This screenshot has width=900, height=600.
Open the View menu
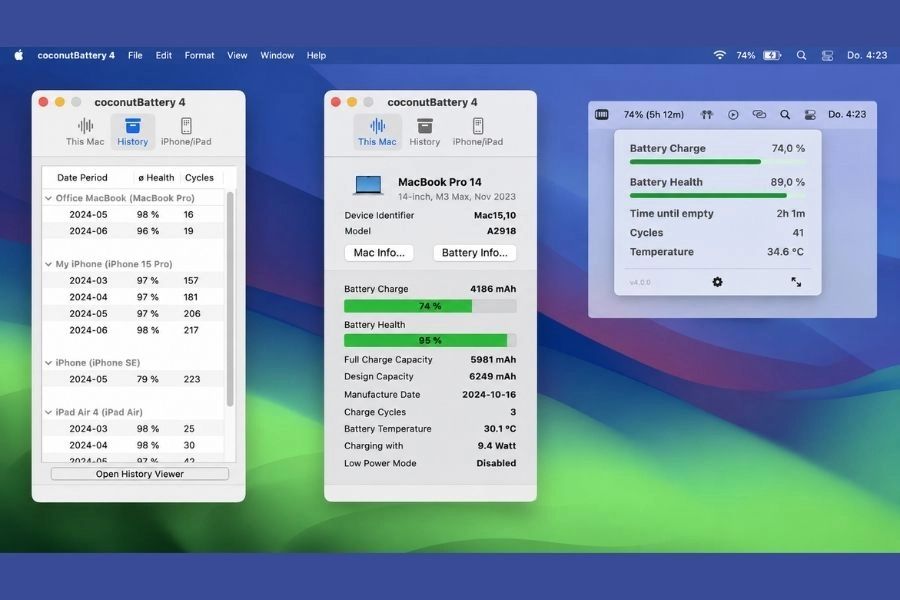pyautogui.click(x=237, y=55)
